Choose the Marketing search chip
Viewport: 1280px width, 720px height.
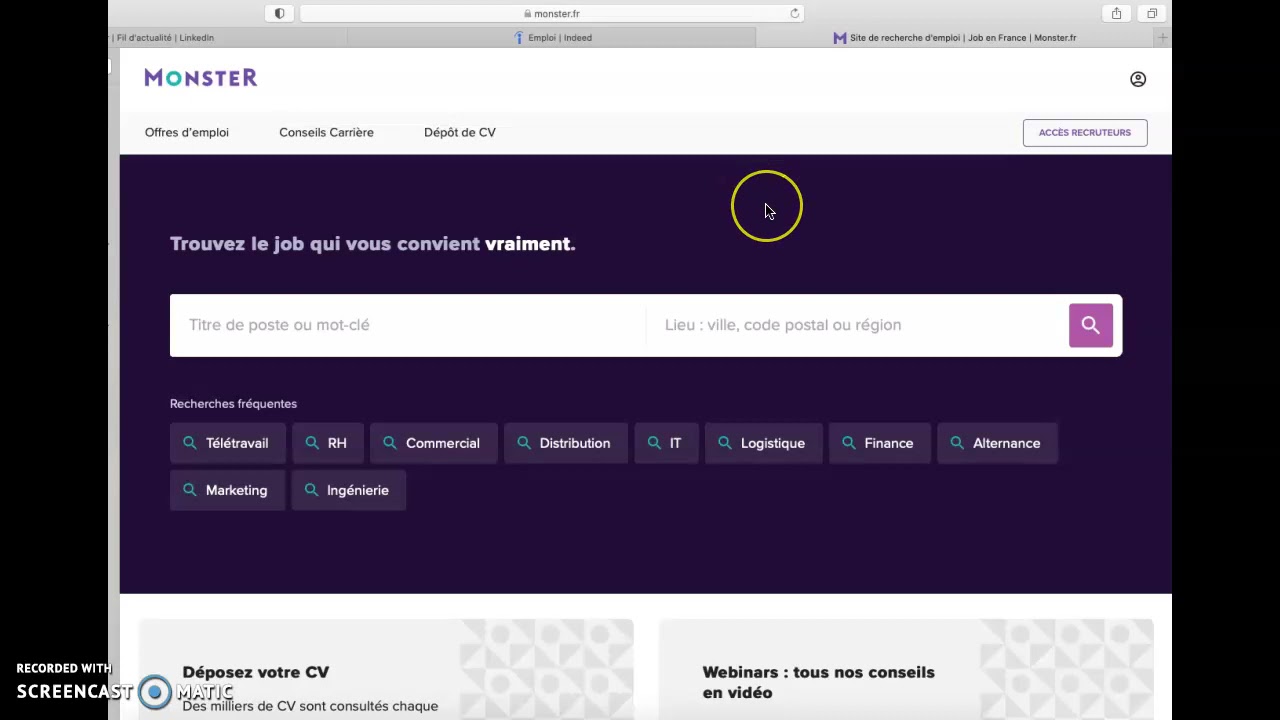point(227,490)
